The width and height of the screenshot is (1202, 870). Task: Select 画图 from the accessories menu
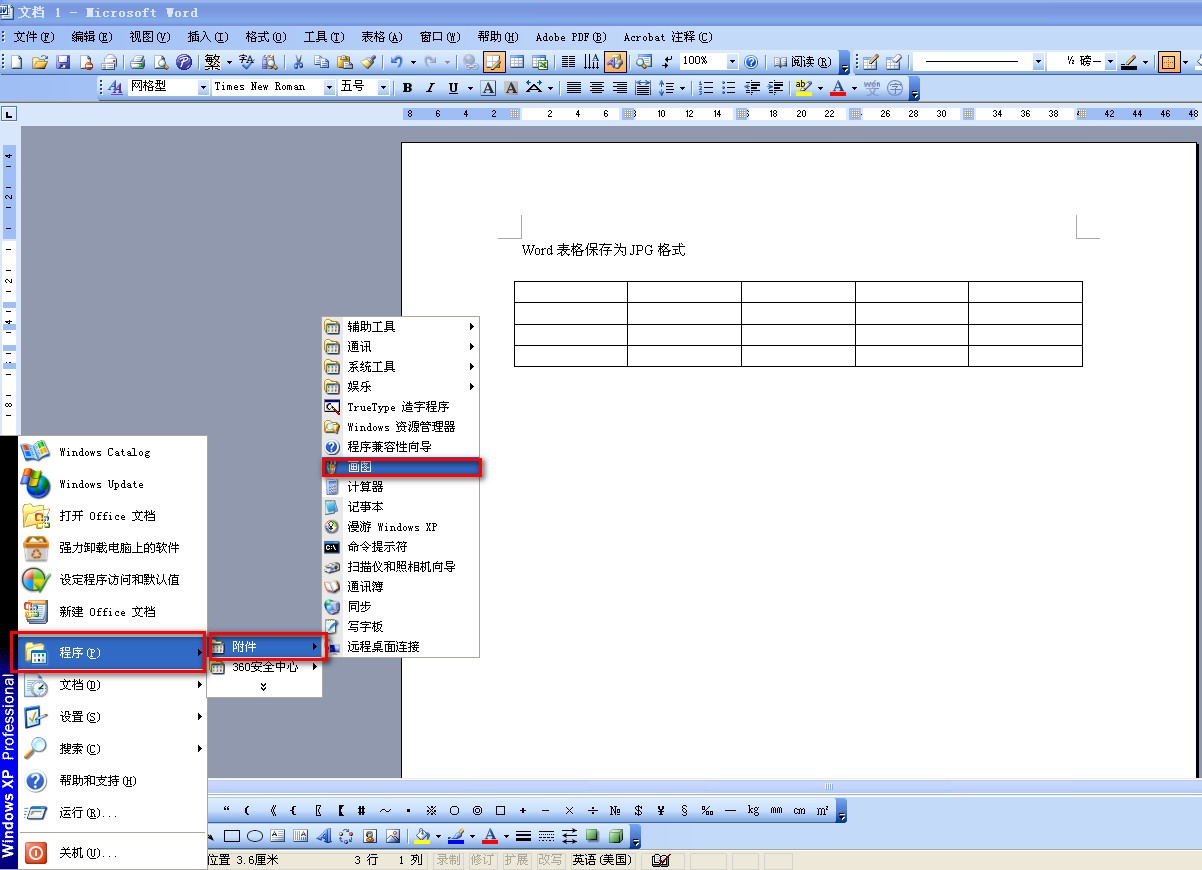[x=401, y=467]
